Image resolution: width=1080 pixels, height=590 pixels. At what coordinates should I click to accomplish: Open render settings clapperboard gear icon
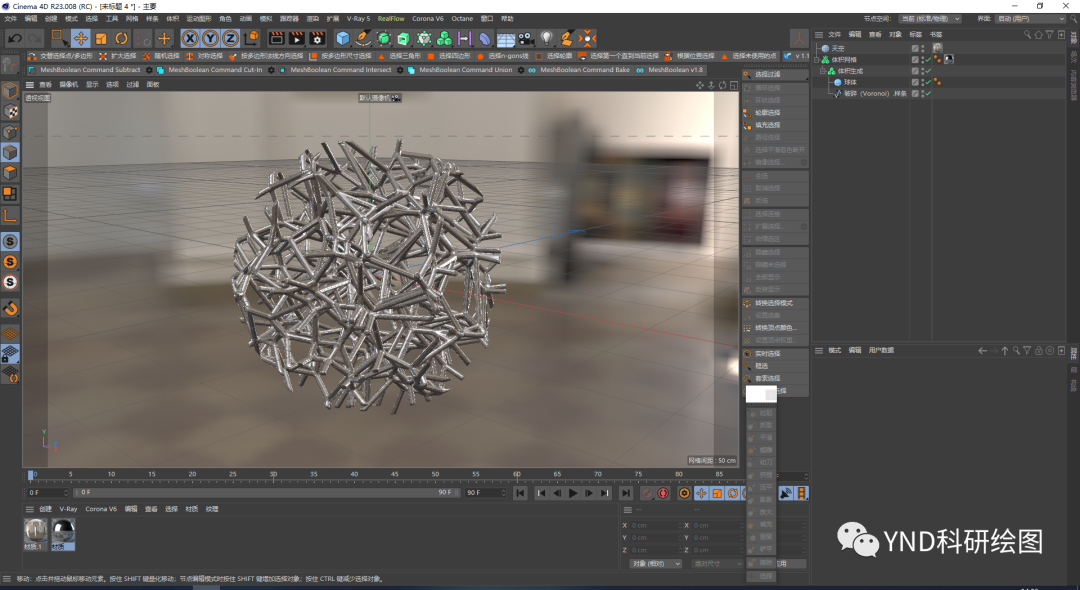318,39
